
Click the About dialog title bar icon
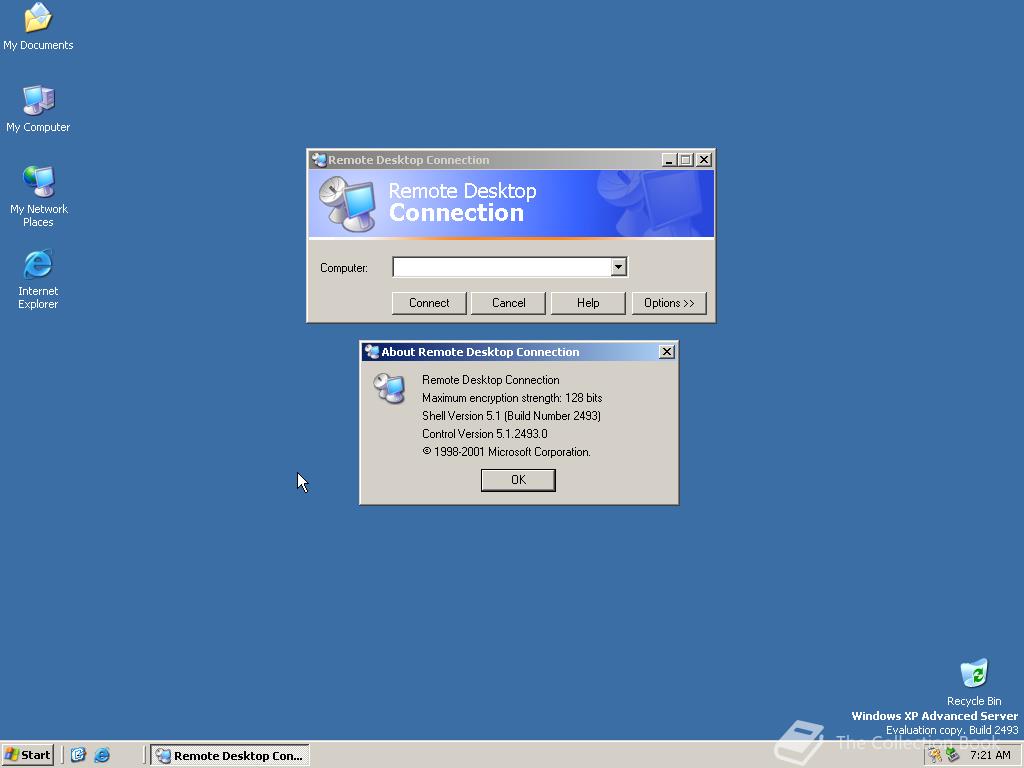(x=372, y=352)
